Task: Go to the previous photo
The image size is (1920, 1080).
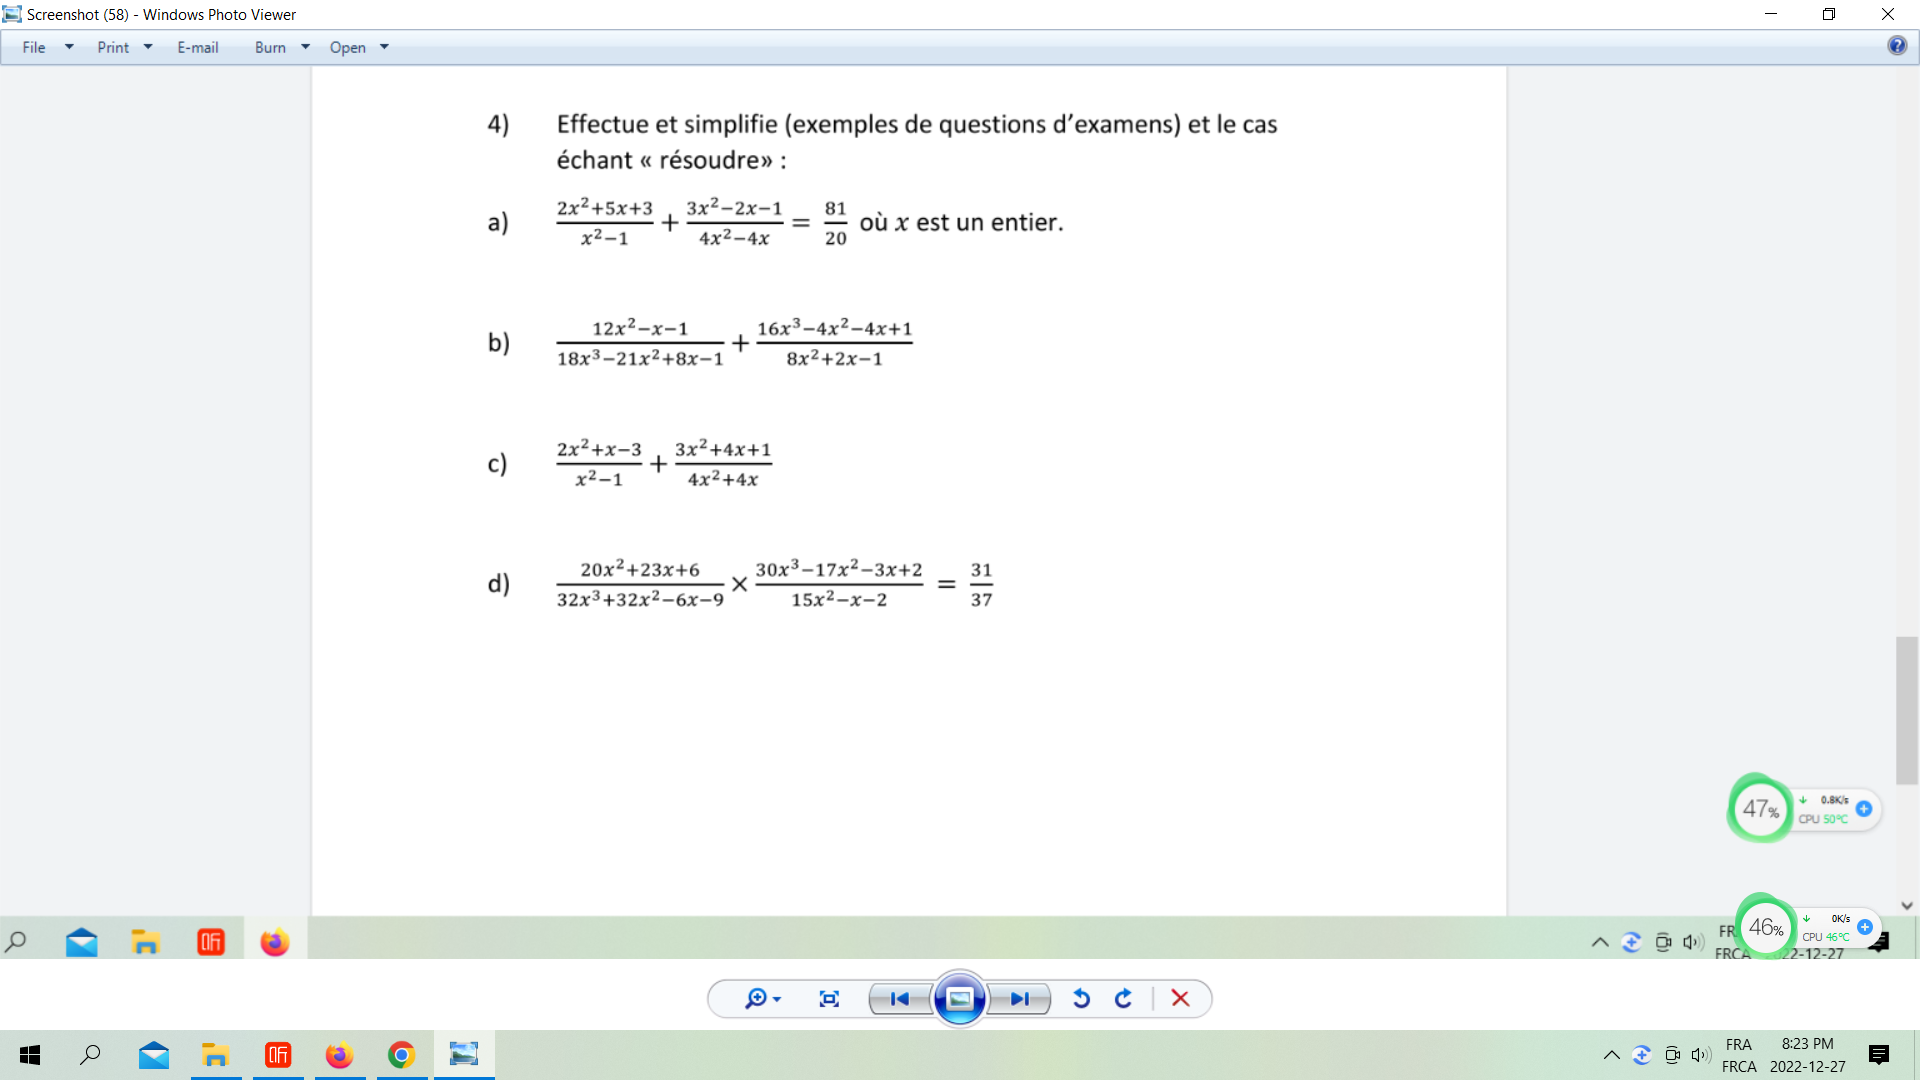Action: click(899, 998)
